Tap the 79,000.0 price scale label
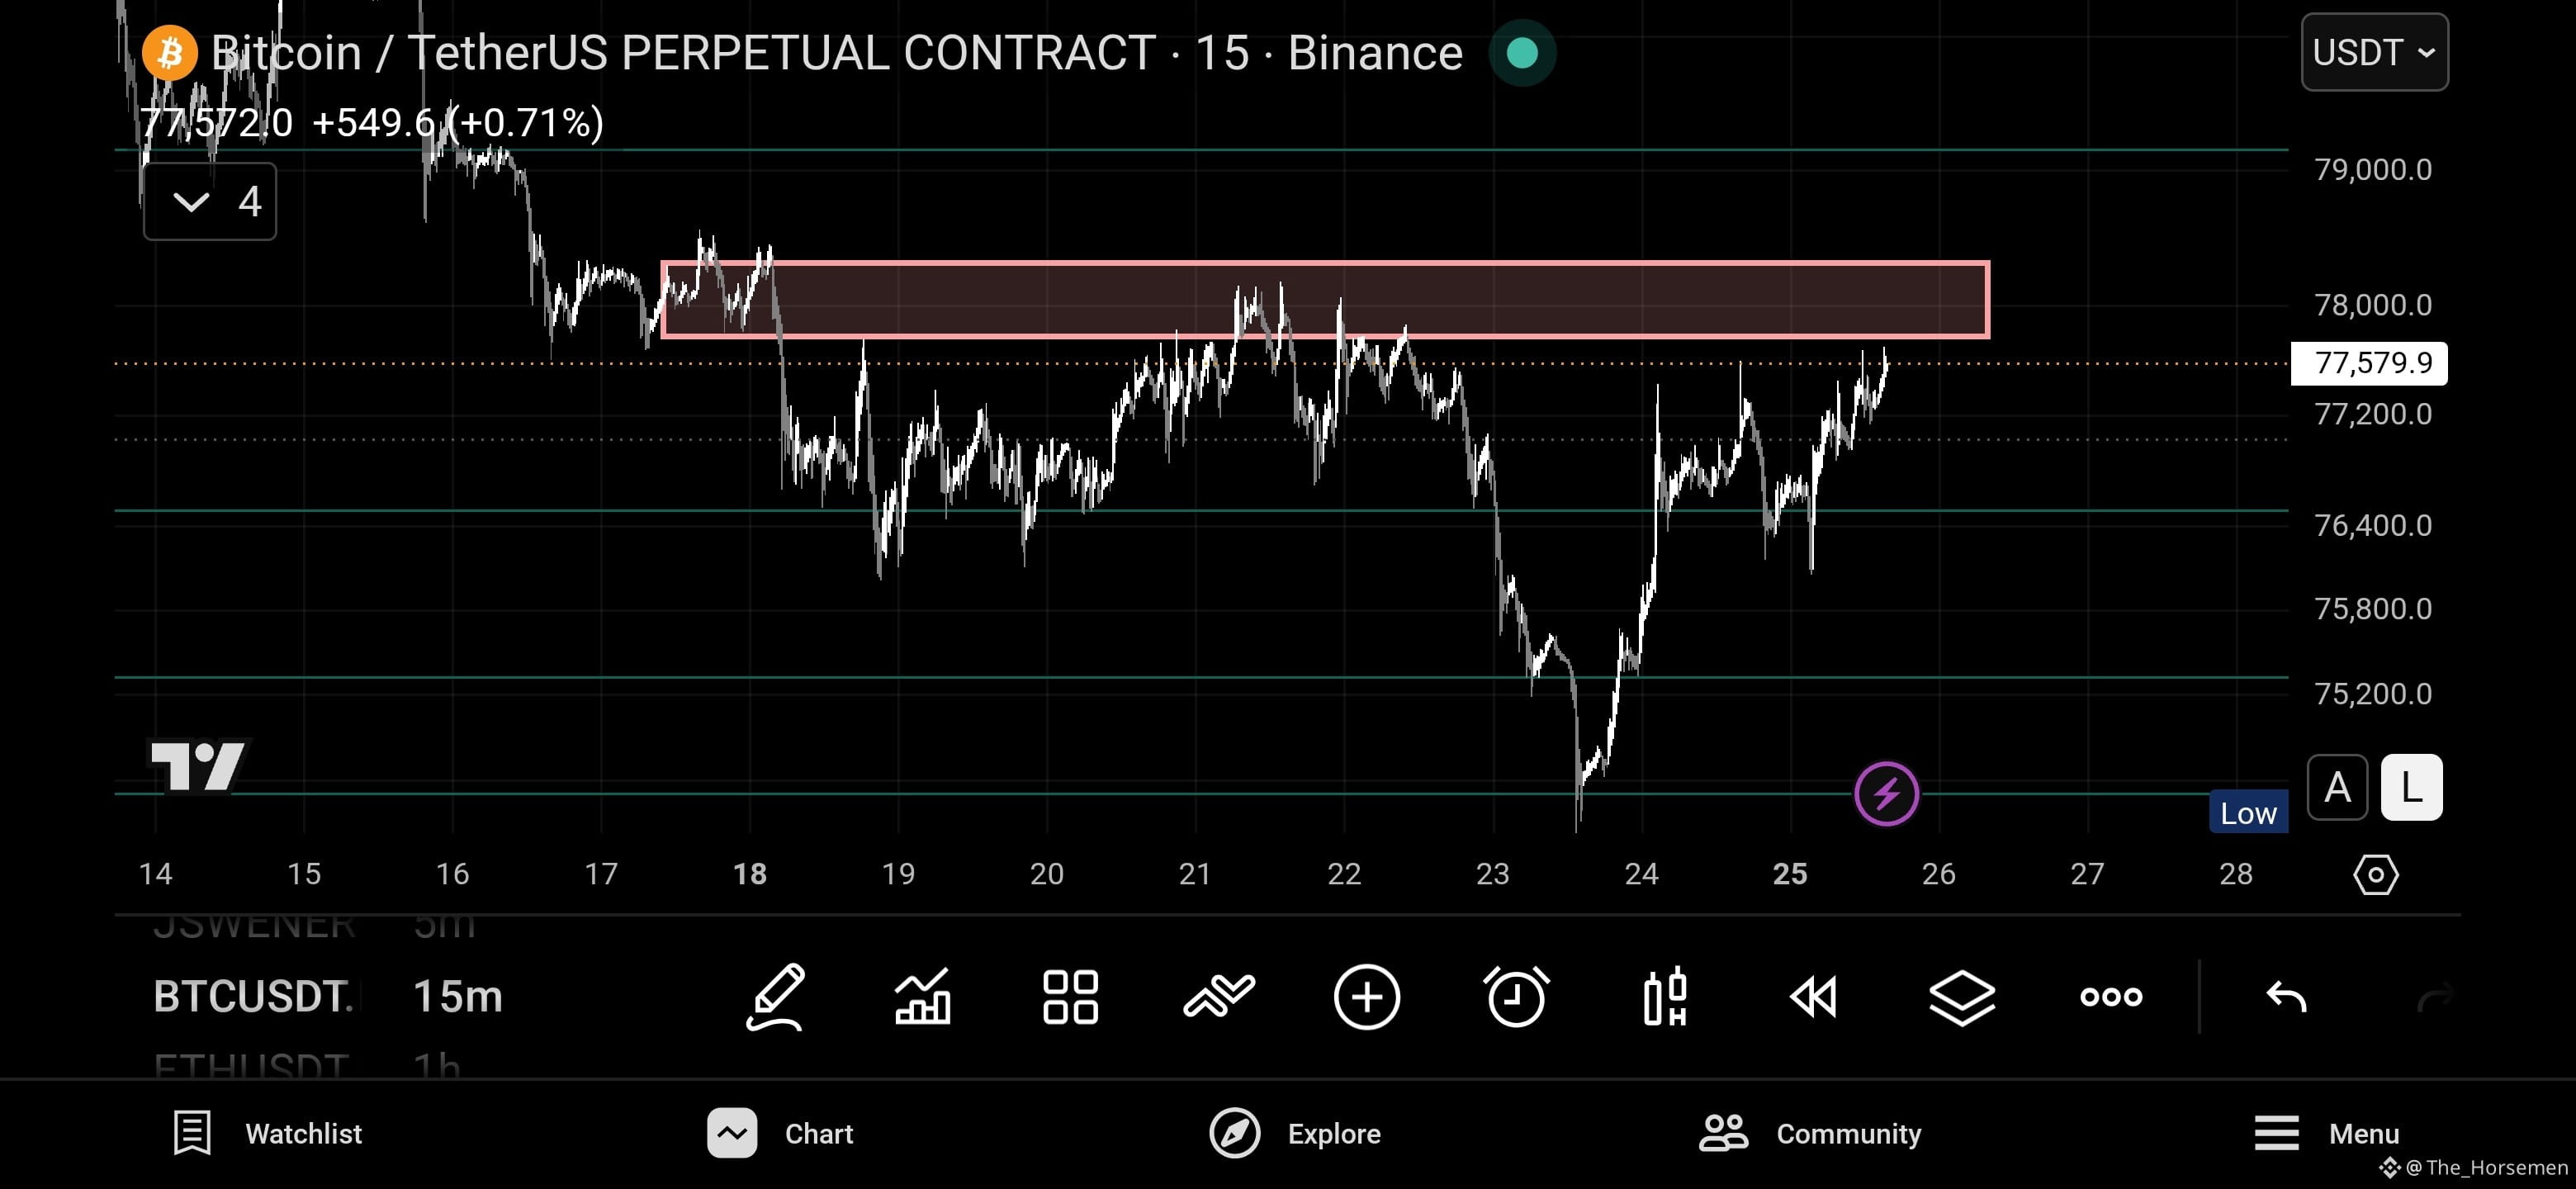 pos(2373,170)
